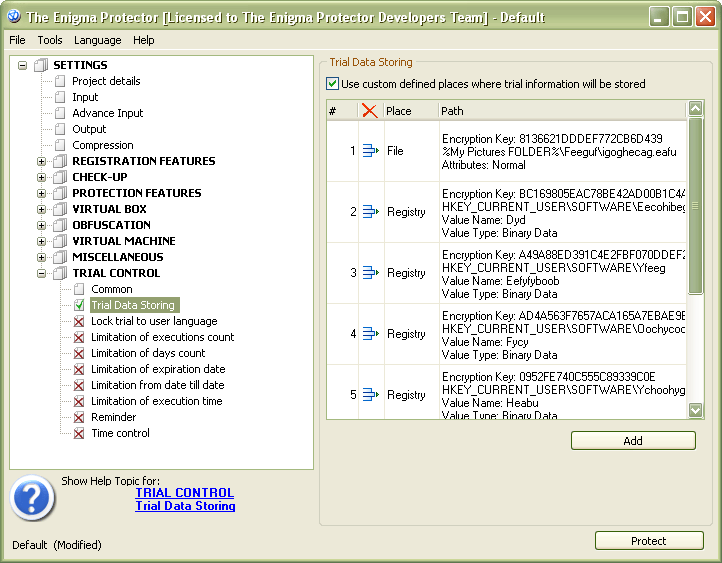Click the blue arrow icon in row 4
This screenshot has width=722, height=563.
371,333
